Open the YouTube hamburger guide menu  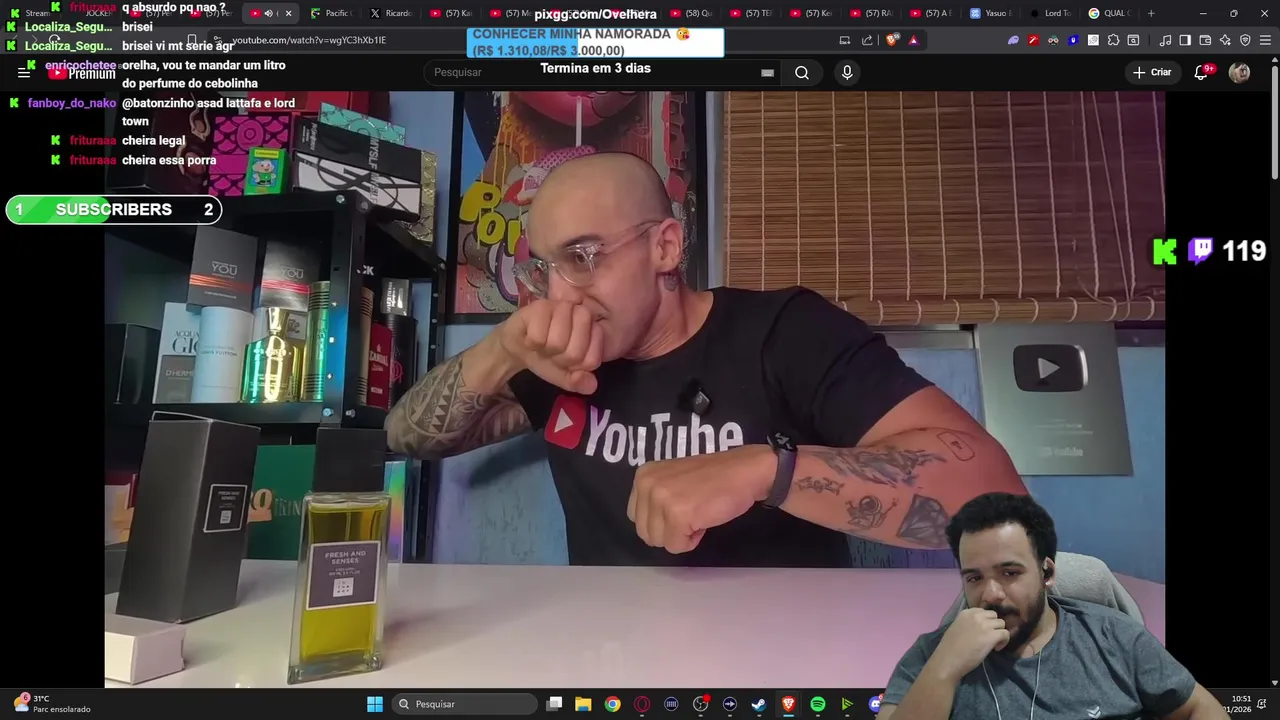24,72
